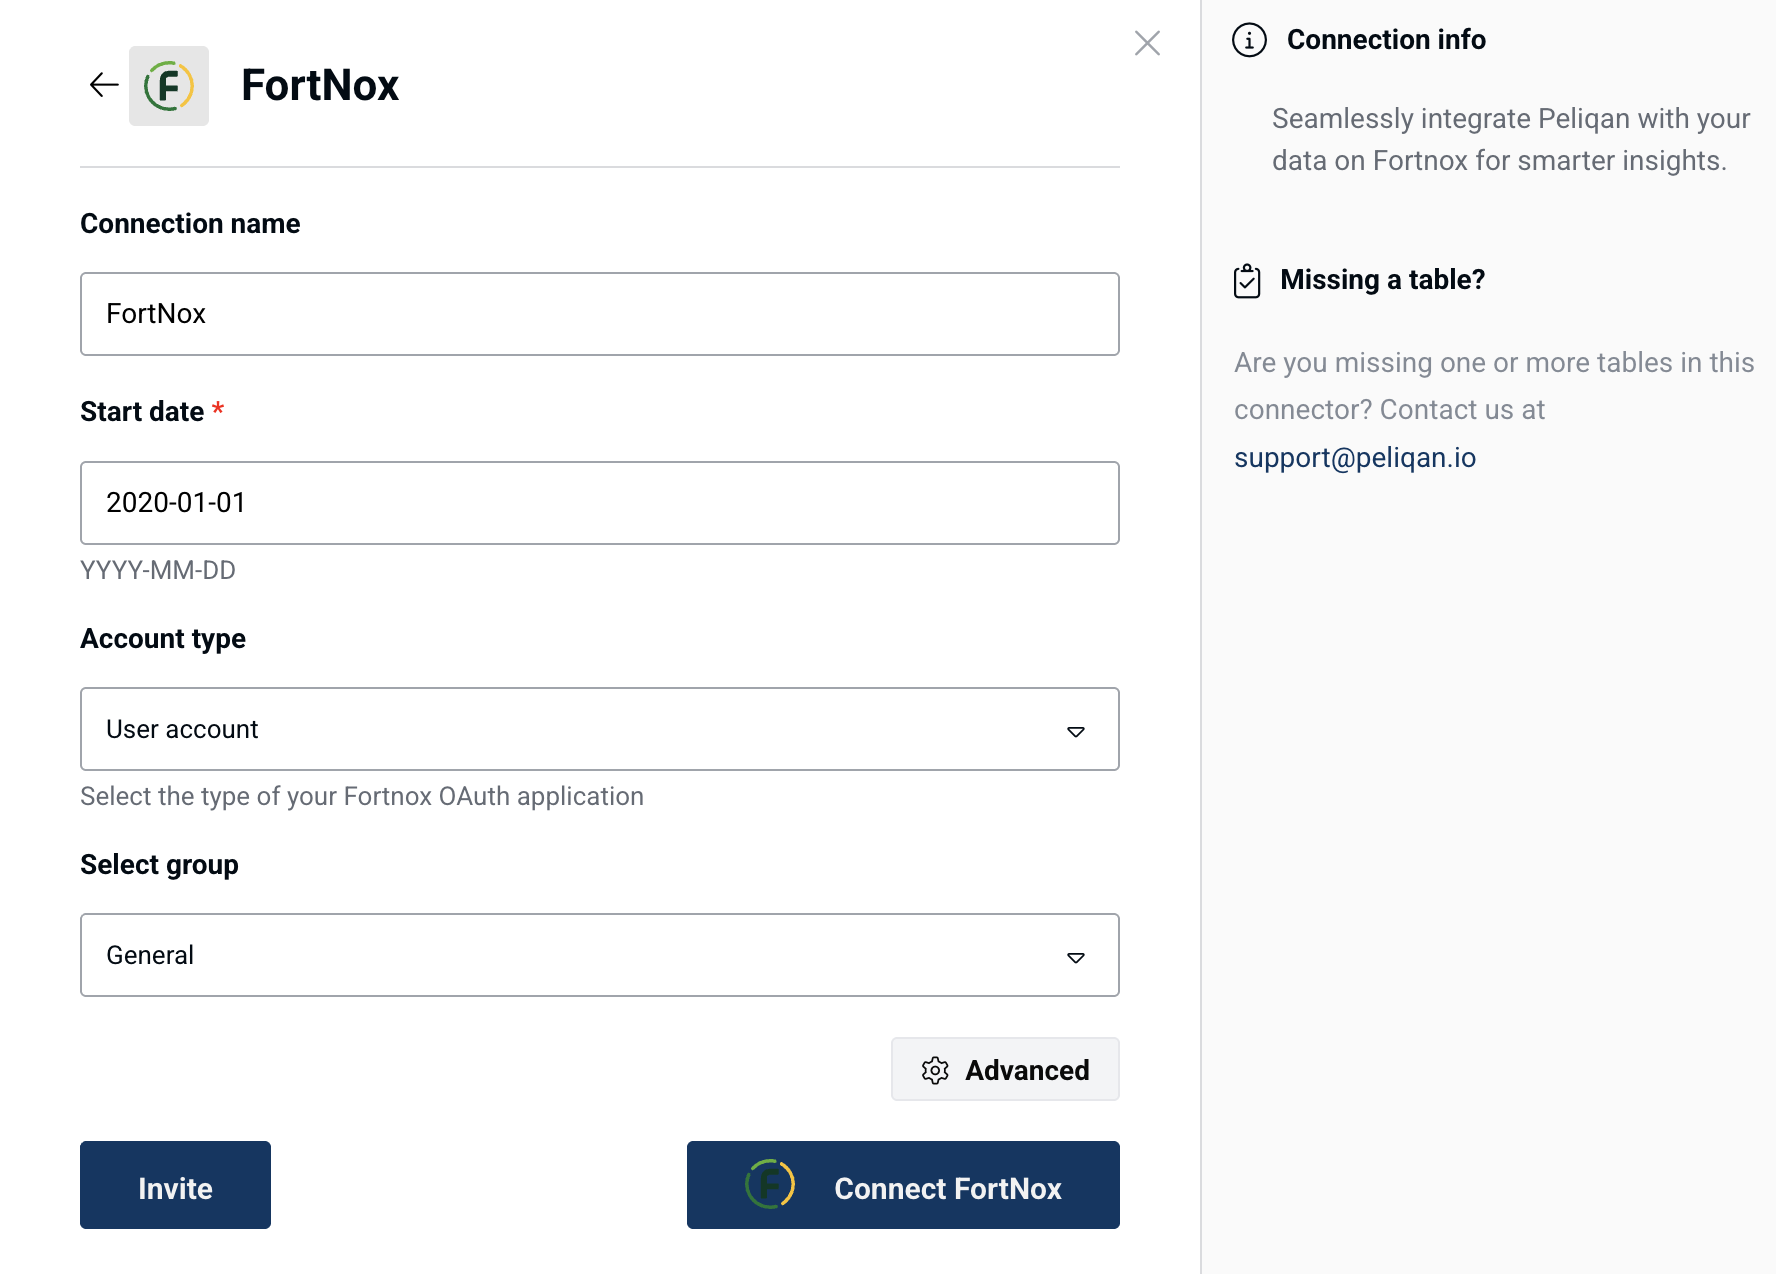The width and height of the screenshot is (1776, 1274).
Task: Click the FortNox logo in the header
Action: coord(169,86)
